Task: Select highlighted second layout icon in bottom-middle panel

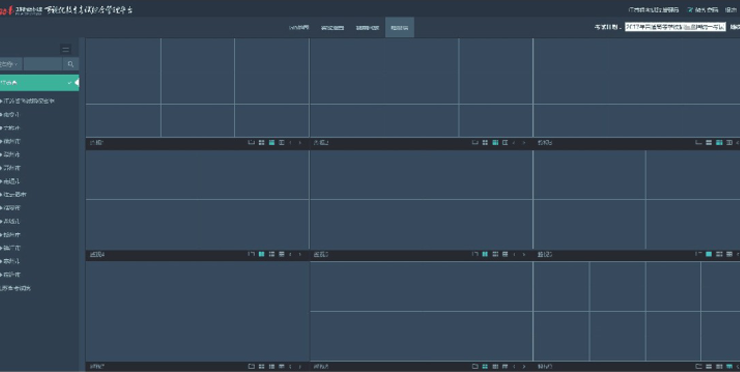Action: click(485, 366)
